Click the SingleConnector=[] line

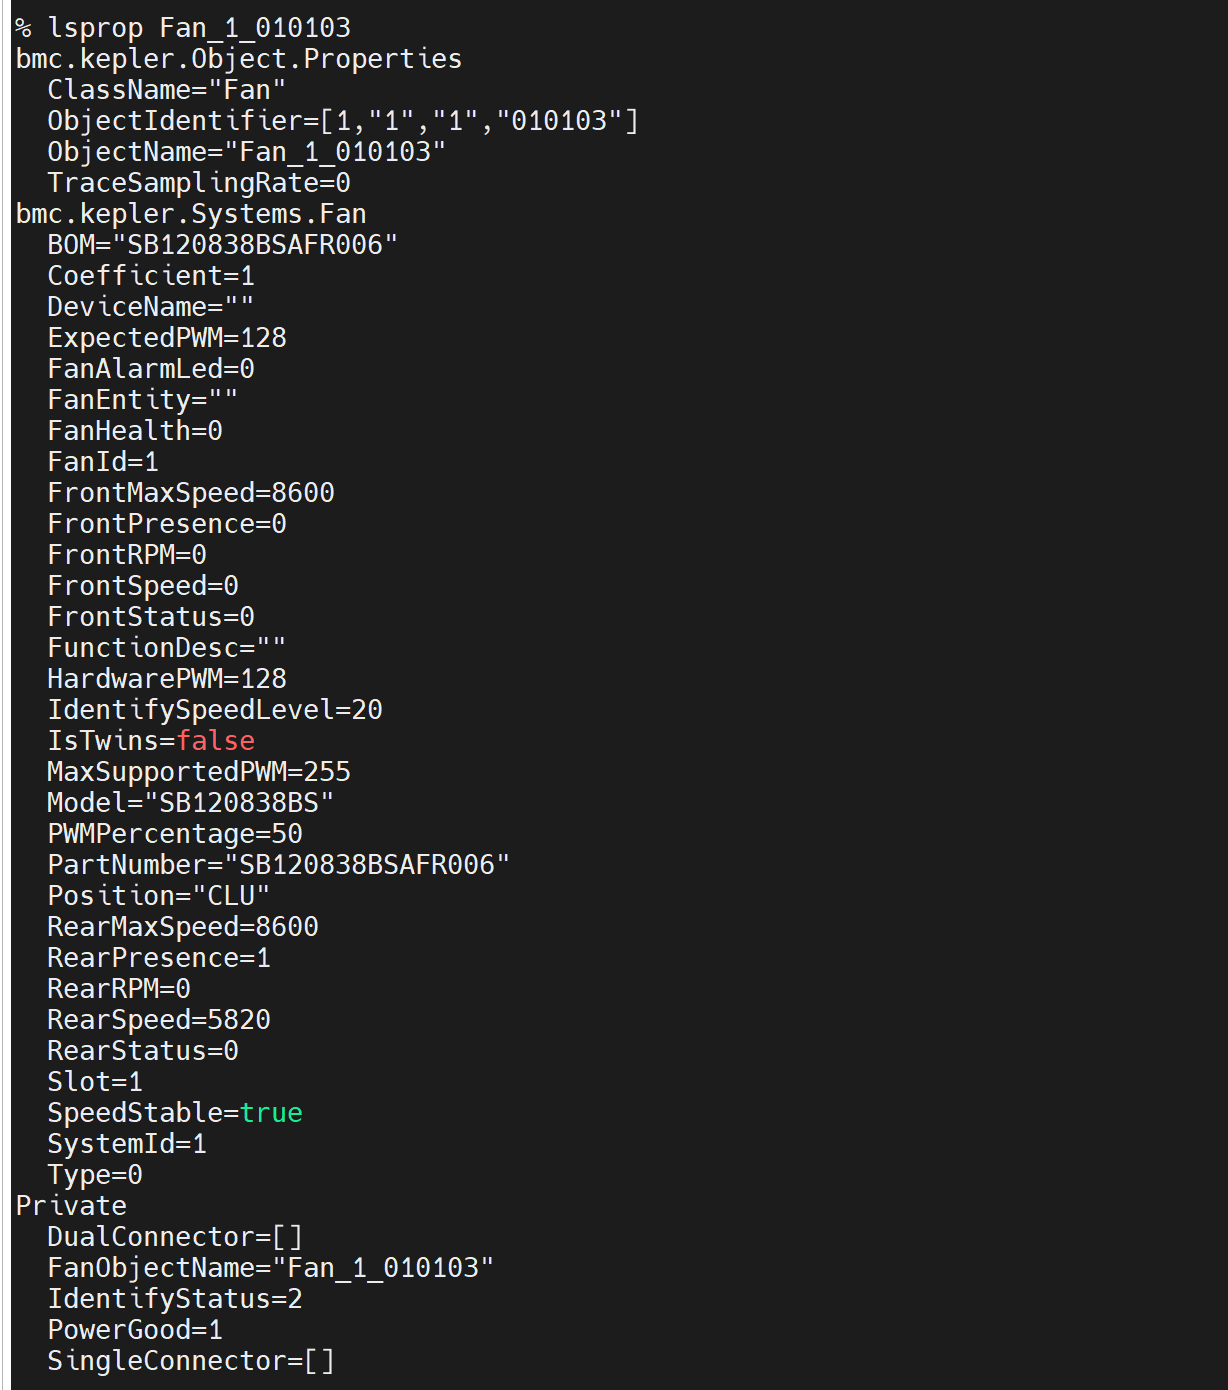[190, 1361]
